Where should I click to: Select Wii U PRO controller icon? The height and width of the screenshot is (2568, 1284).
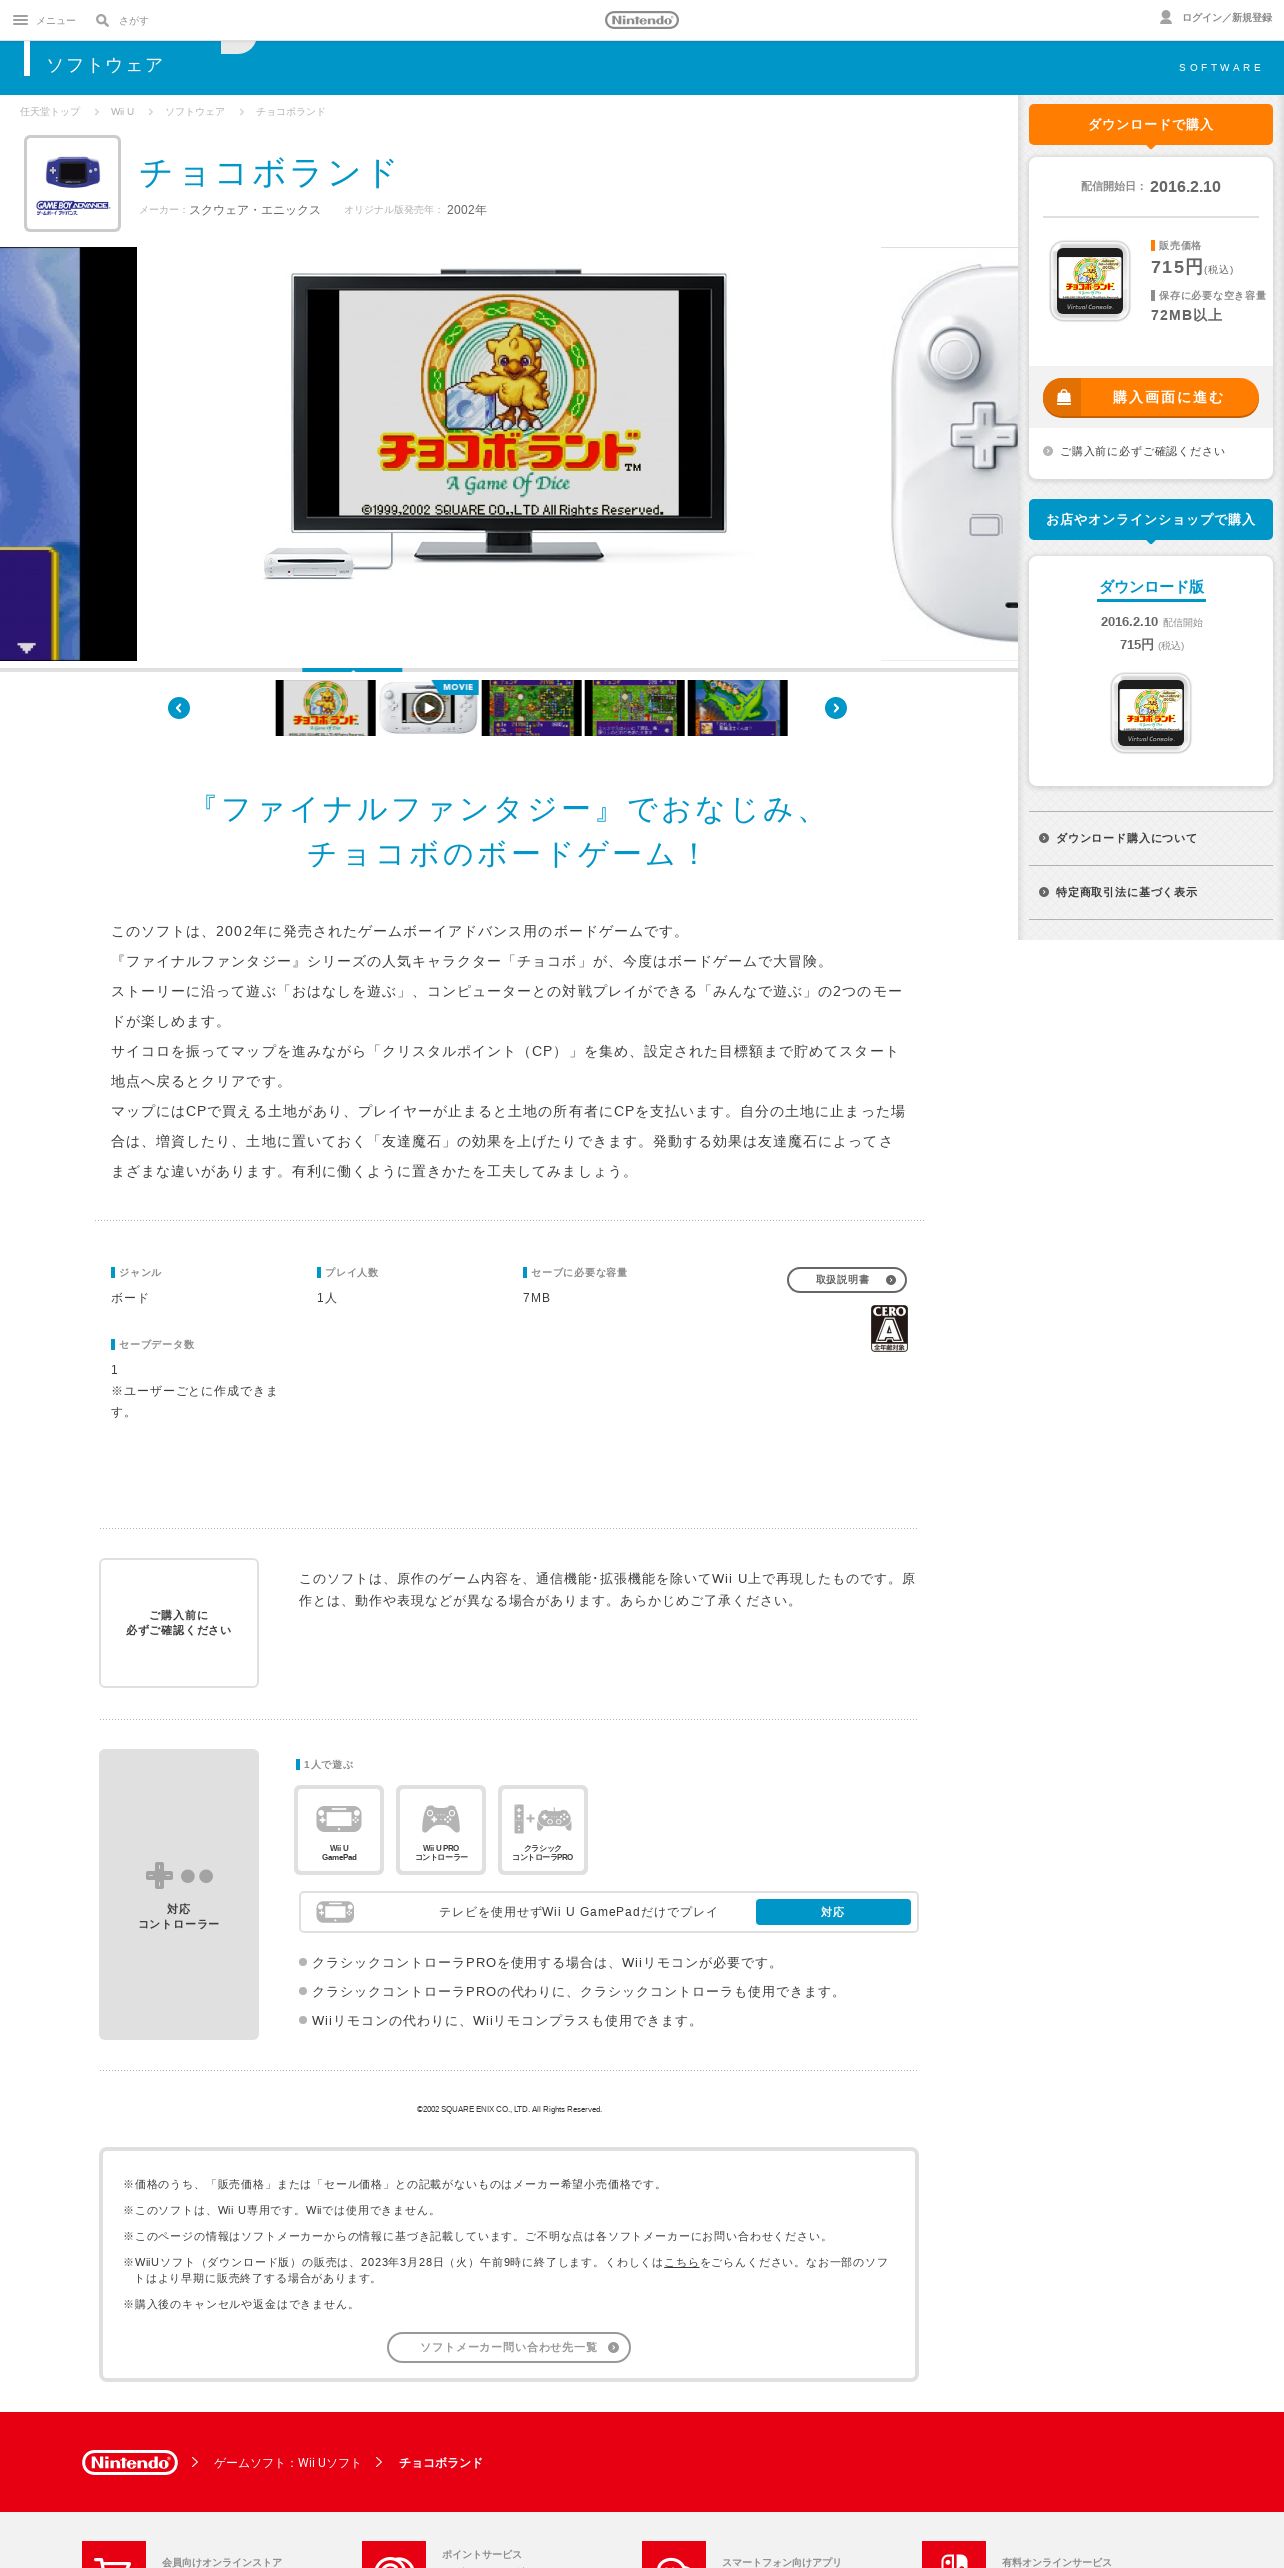pyautogui.click(x=441, y=1830)
